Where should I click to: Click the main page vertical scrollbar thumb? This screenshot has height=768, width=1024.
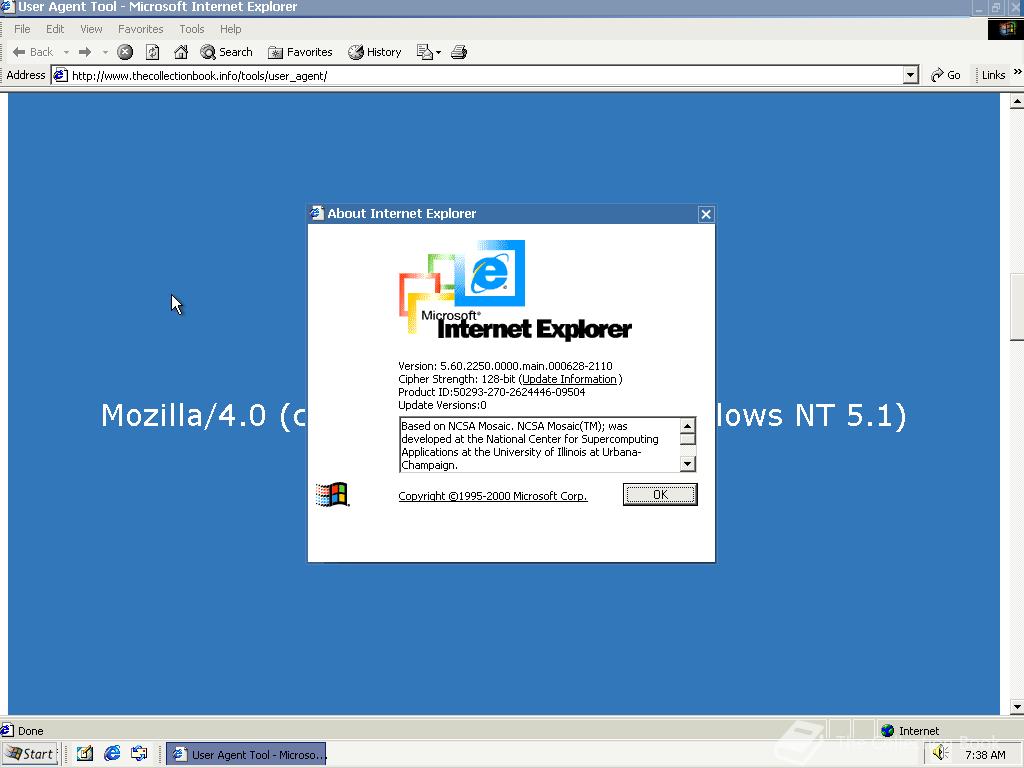[1017, 307]
